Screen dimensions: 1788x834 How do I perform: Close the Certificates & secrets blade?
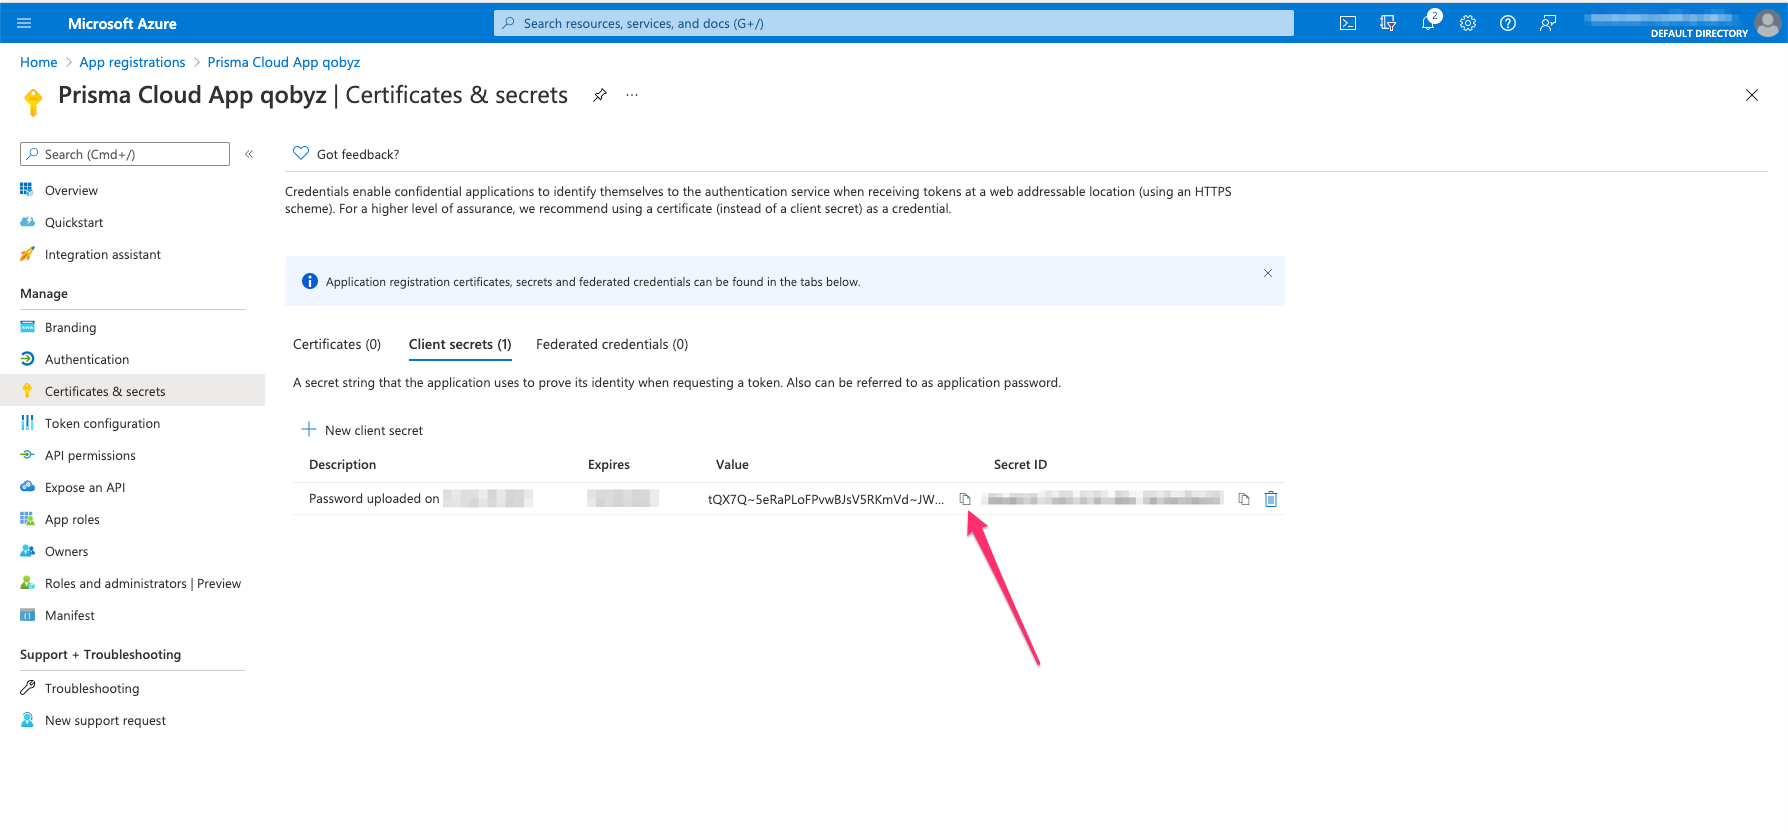[x=1752, y=95]
